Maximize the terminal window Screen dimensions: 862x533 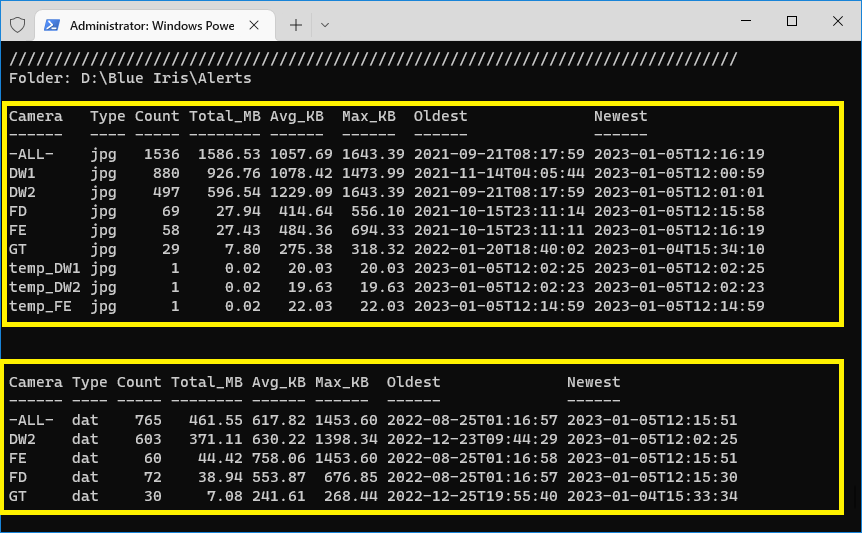point(792,21)
